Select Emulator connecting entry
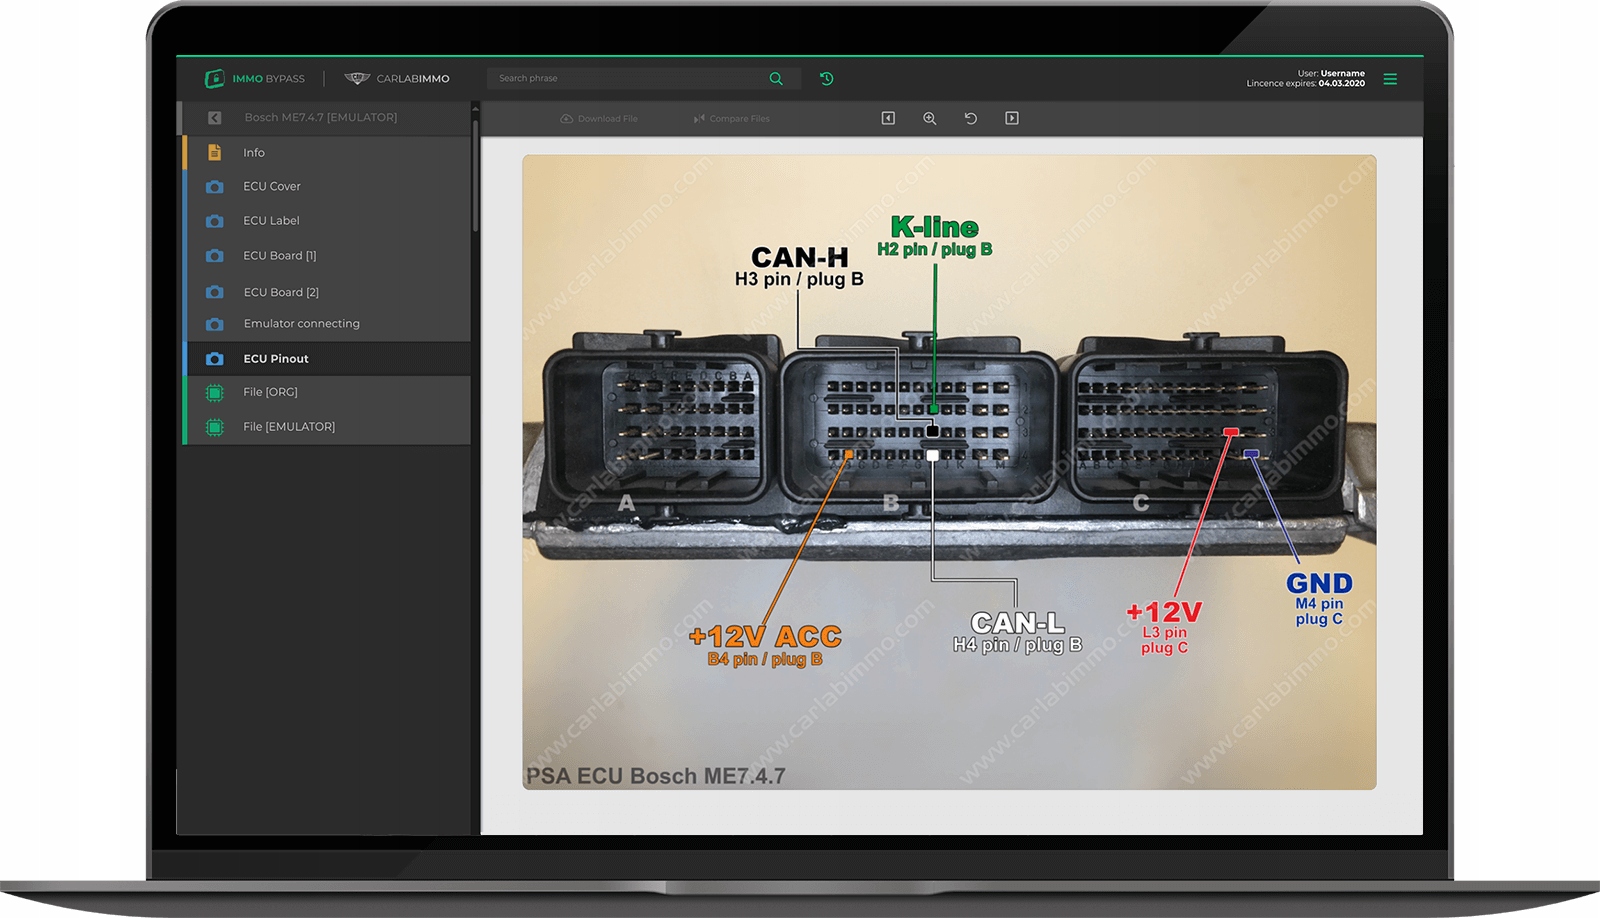Viewport: 1600px width, 918px height. 327,324
